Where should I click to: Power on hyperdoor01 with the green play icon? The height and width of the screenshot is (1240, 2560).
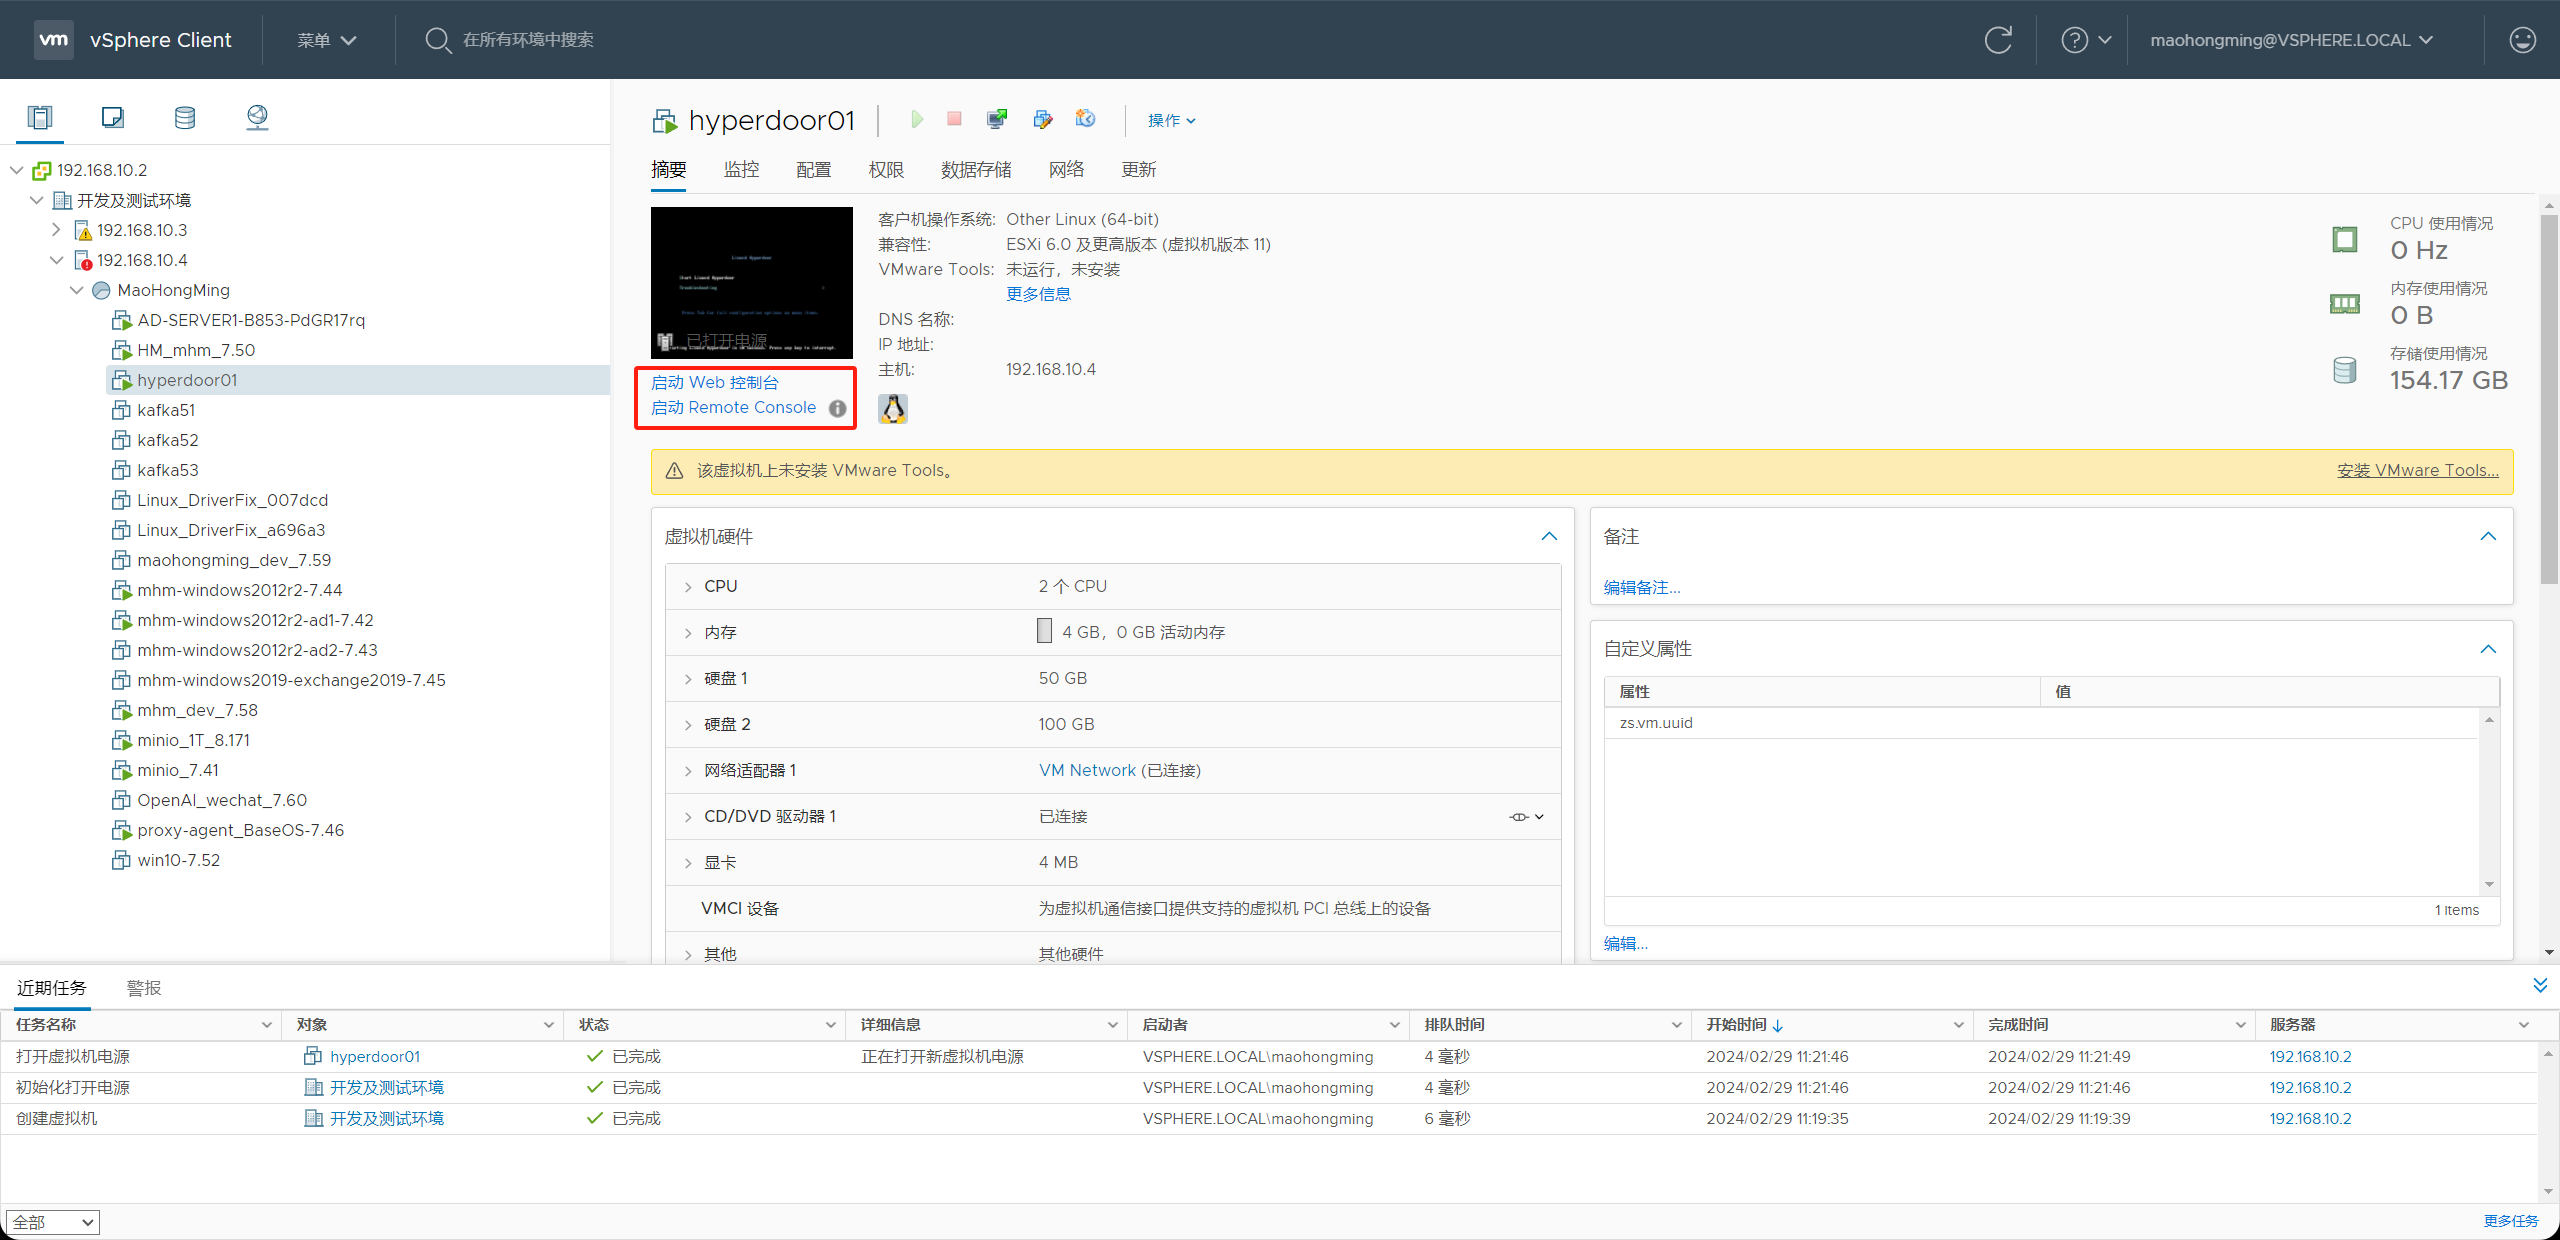coord(917,119)
